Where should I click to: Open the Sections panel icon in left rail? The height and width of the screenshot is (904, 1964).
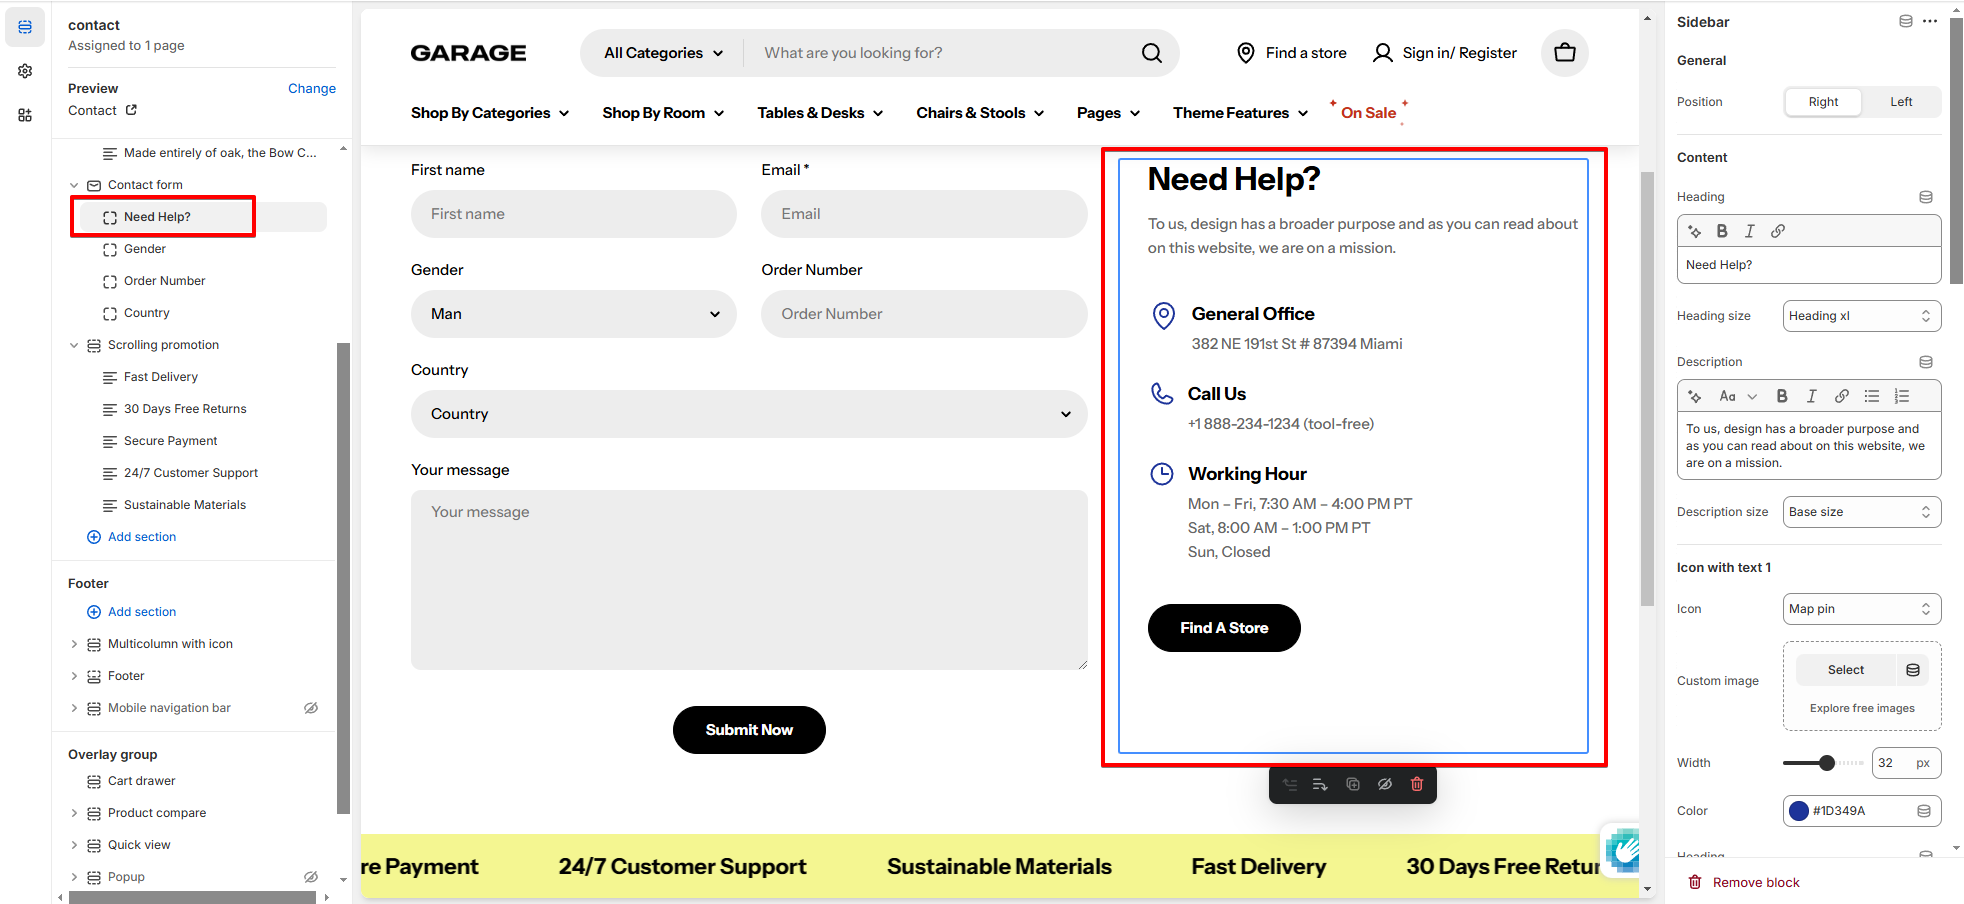pyautogui.click(x=25, y=27)
